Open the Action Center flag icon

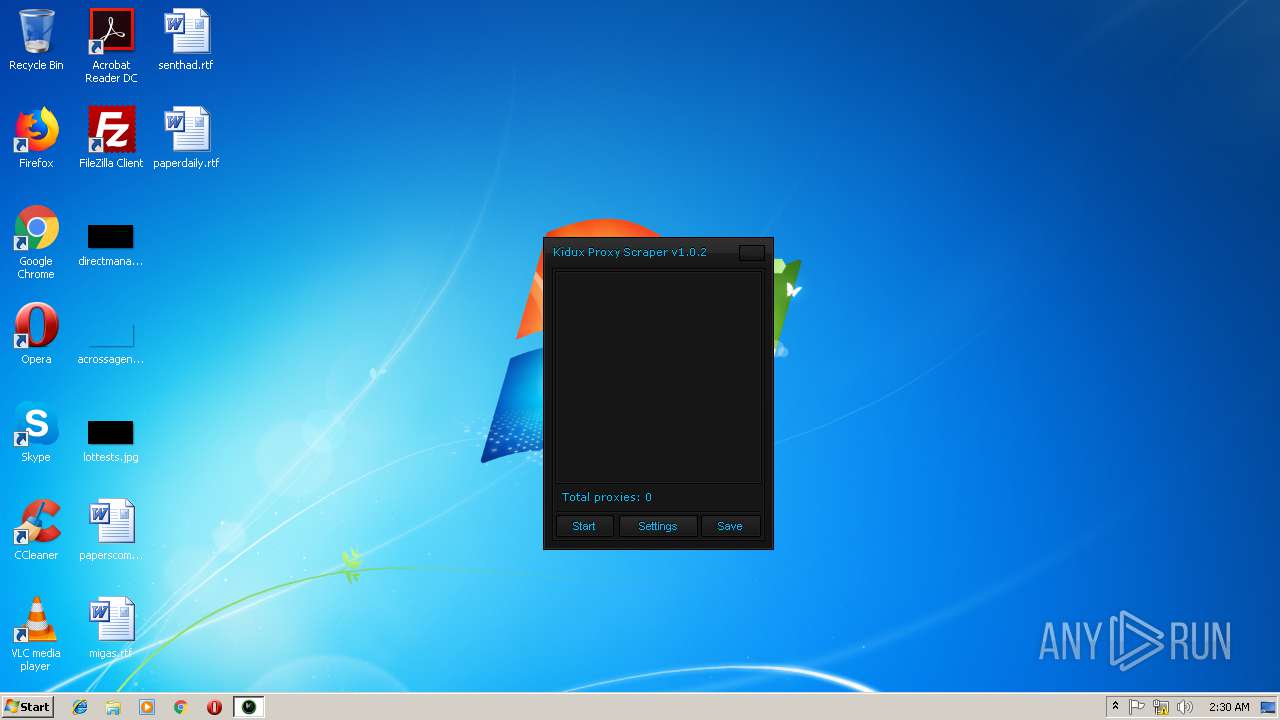click(1137, 707)
